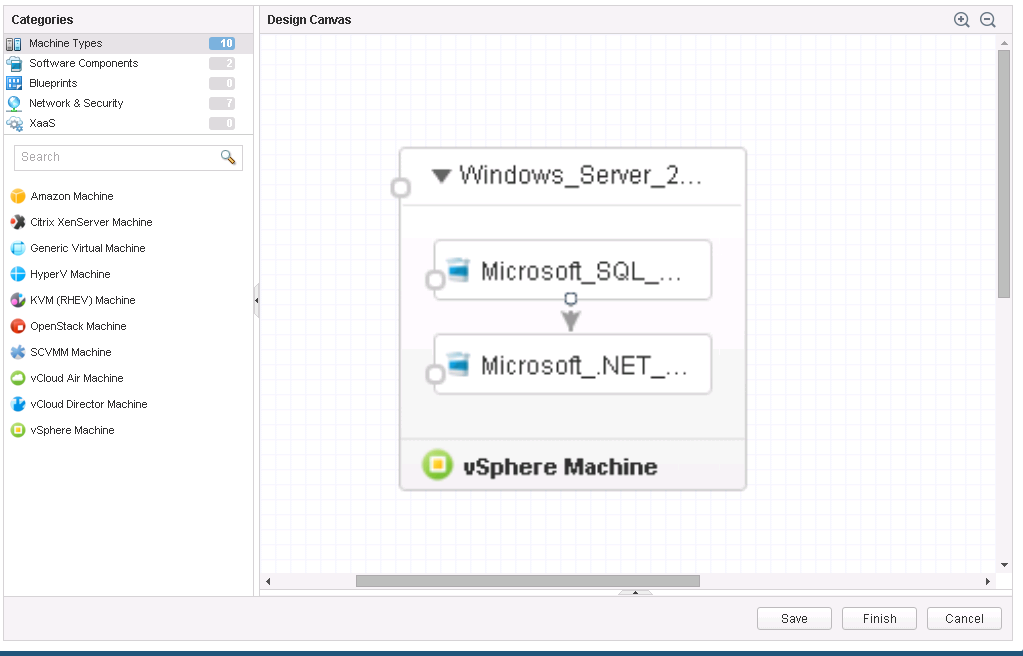Select the Microsoft_SQL_... component label

[581, 271]
